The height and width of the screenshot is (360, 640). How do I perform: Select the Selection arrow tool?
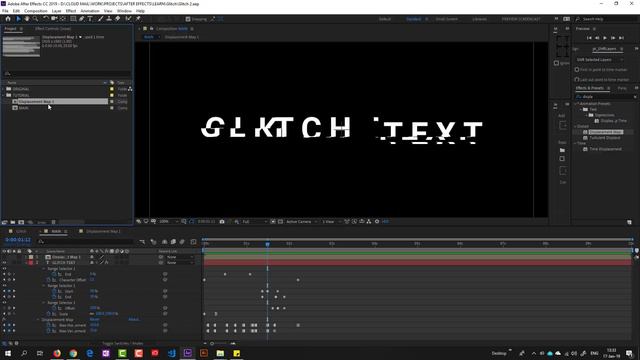[x=18, y=19]
